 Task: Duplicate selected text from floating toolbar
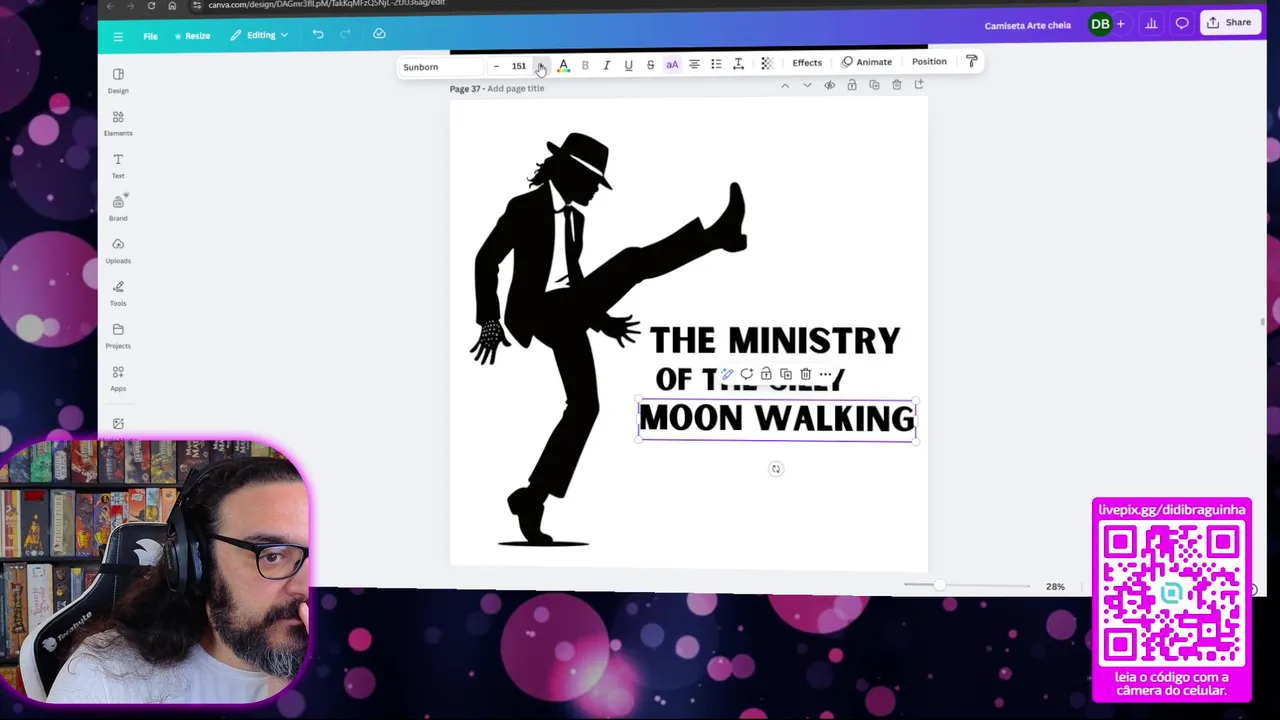pyautogui.click(x=786, y=374)
